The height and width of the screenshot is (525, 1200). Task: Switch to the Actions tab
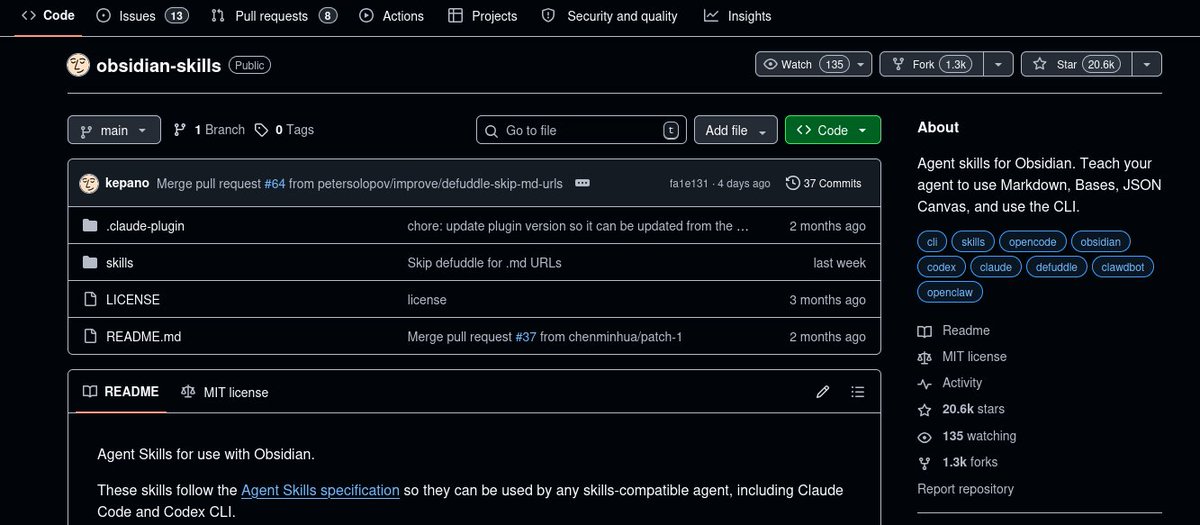tap(392, 16)
